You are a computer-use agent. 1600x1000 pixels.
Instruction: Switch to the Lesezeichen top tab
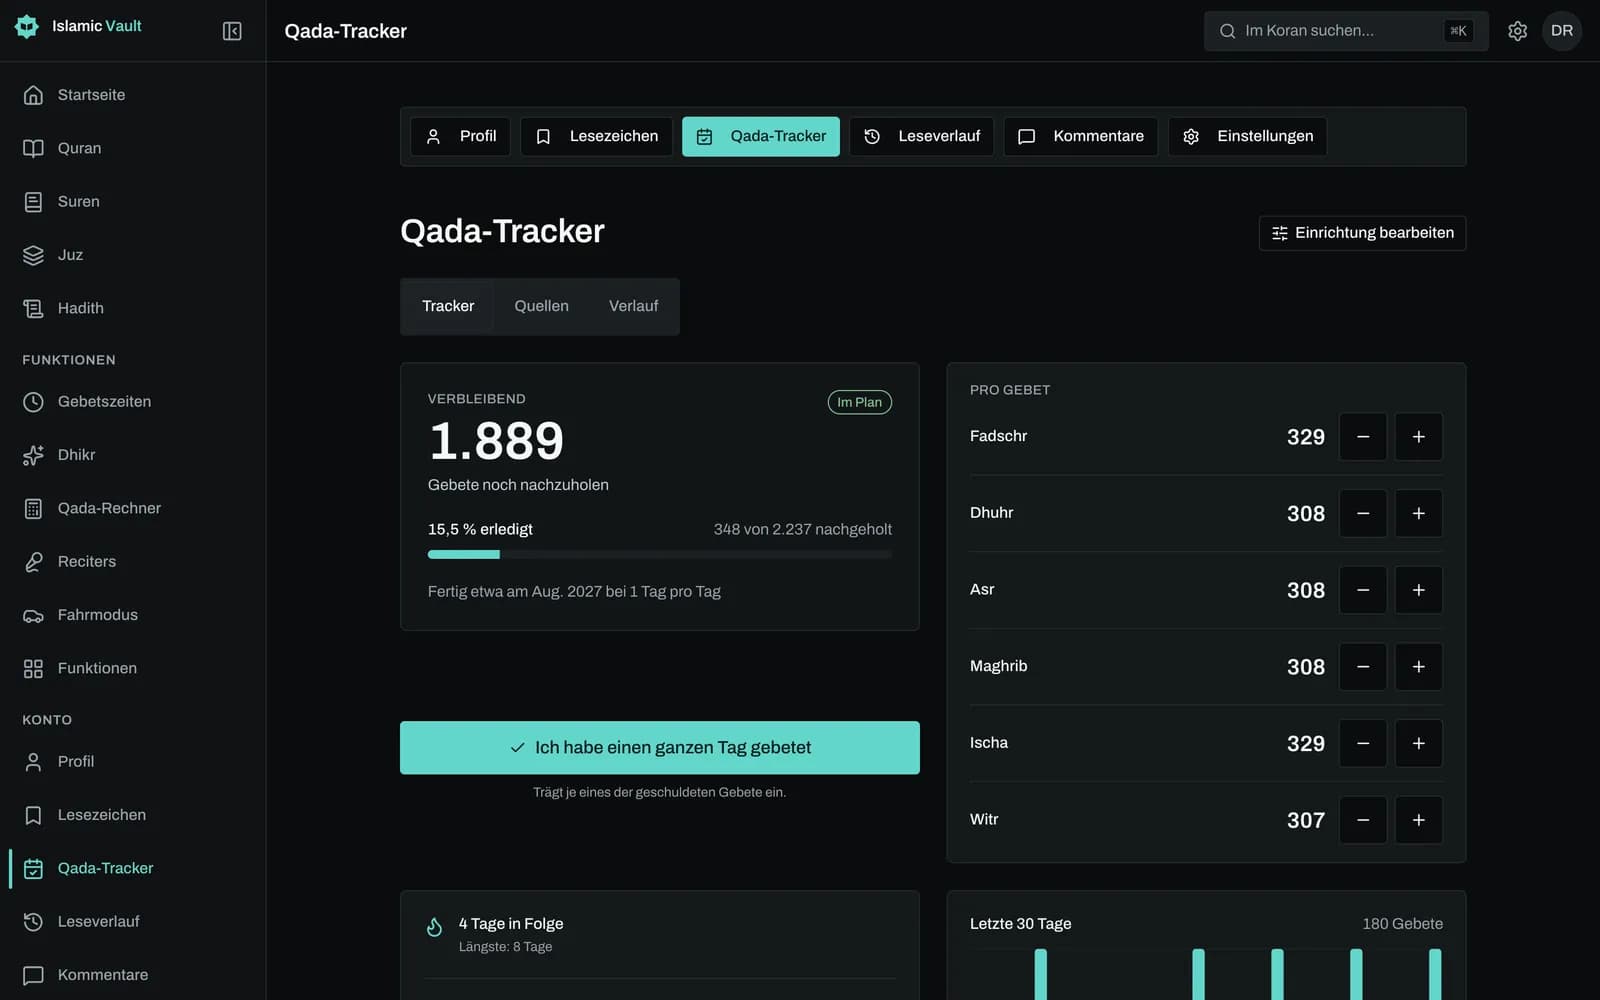click(596, 136)
